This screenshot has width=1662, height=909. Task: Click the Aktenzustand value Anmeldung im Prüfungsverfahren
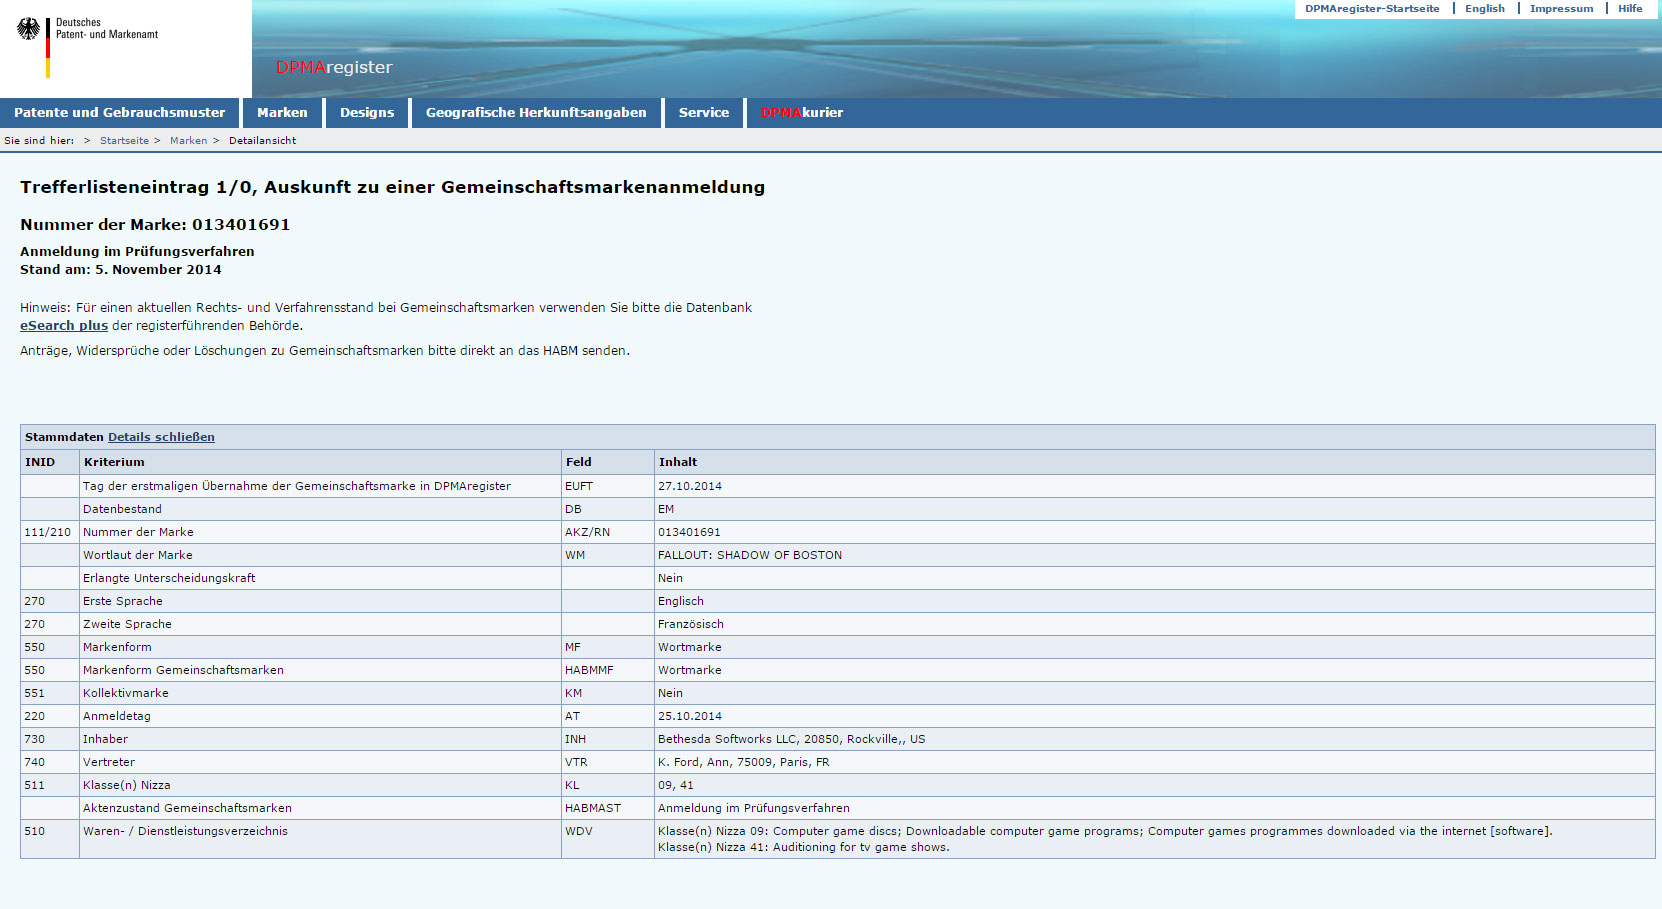[753, 808]
